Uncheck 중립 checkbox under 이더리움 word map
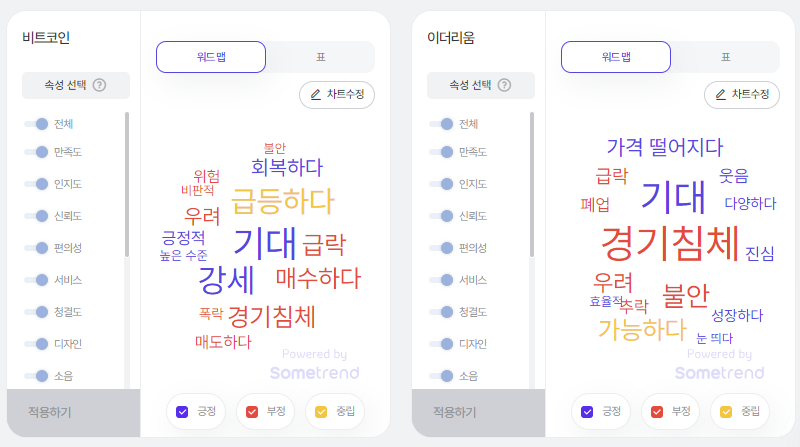This screenshot has height=447, width=800. pyautogui.click(x=726, y=412)
